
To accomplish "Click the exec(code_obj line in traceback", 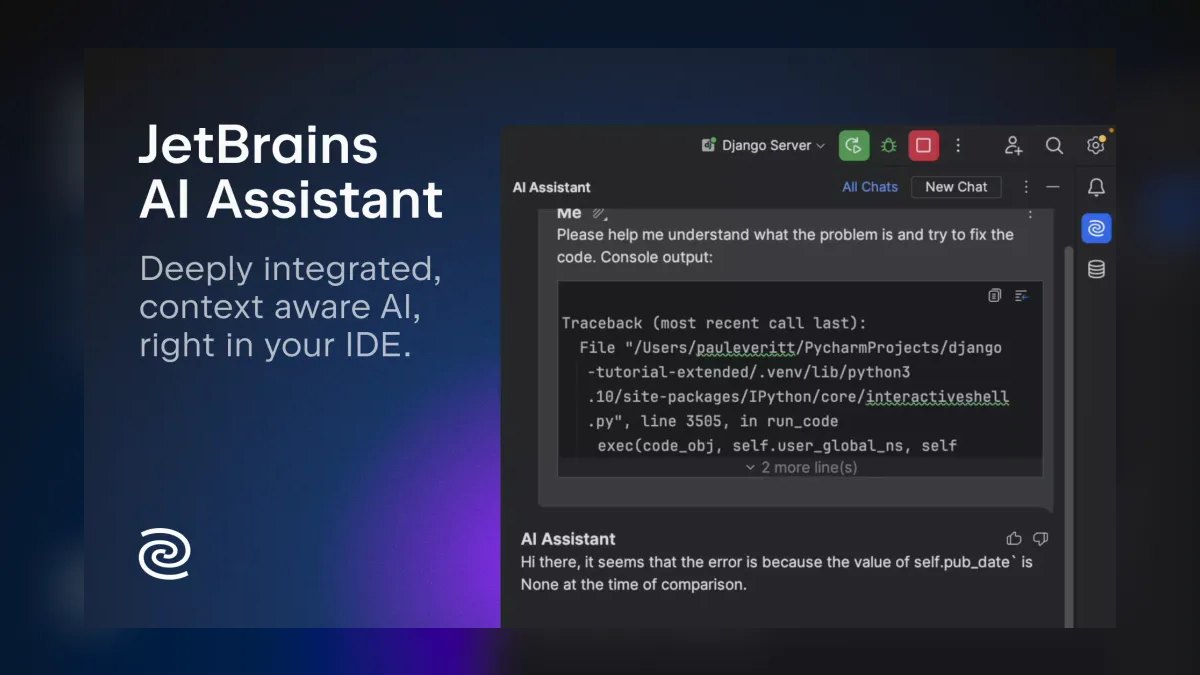I will tap(777, 446).
